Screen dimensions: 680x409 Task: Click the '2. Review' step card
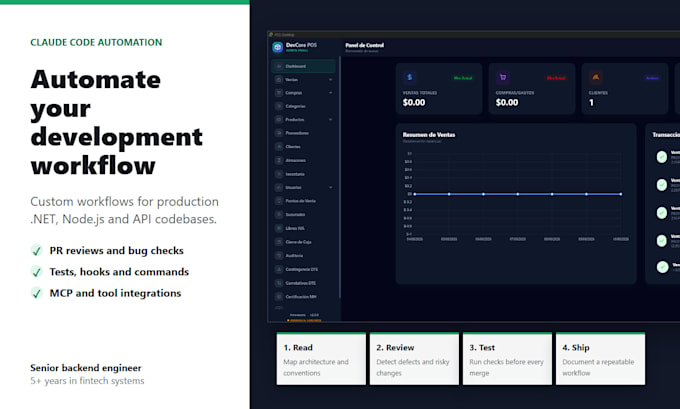pyautogui.click(x=414, y=359)
